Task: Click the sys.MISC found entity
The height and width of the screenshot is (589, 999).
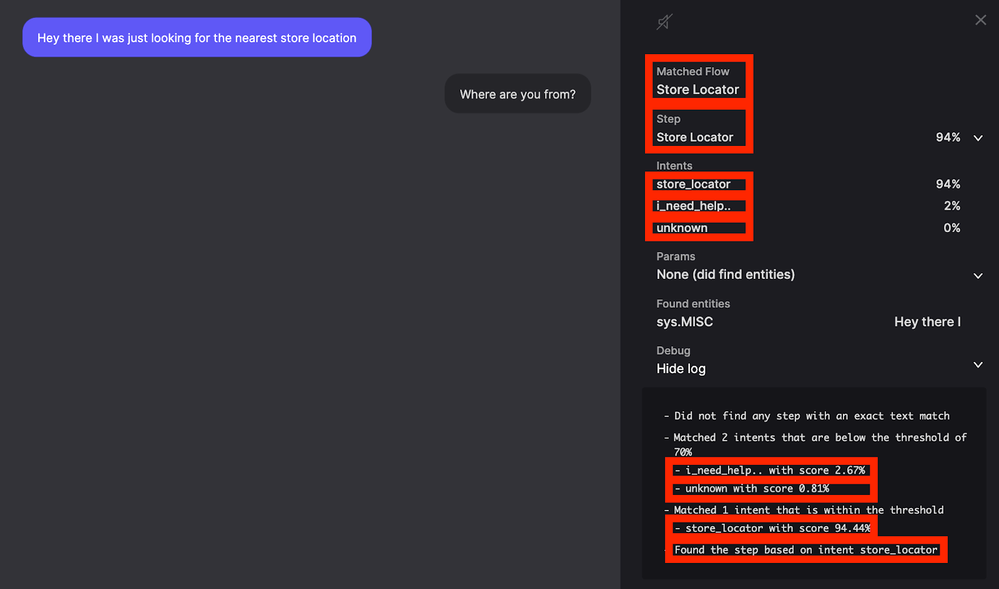Action: (x=684, y=322)
